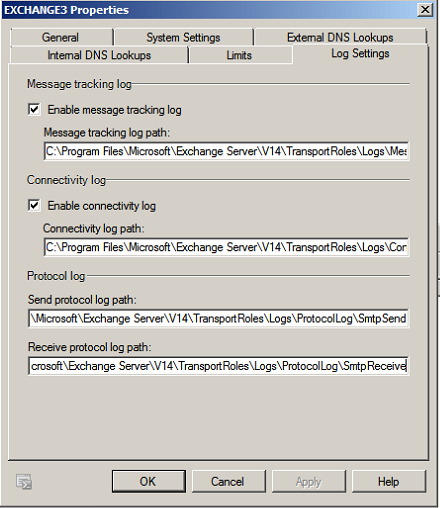Select the External DNS Lookups tab
Screen dimensions: 440x508
click(340, 37)
